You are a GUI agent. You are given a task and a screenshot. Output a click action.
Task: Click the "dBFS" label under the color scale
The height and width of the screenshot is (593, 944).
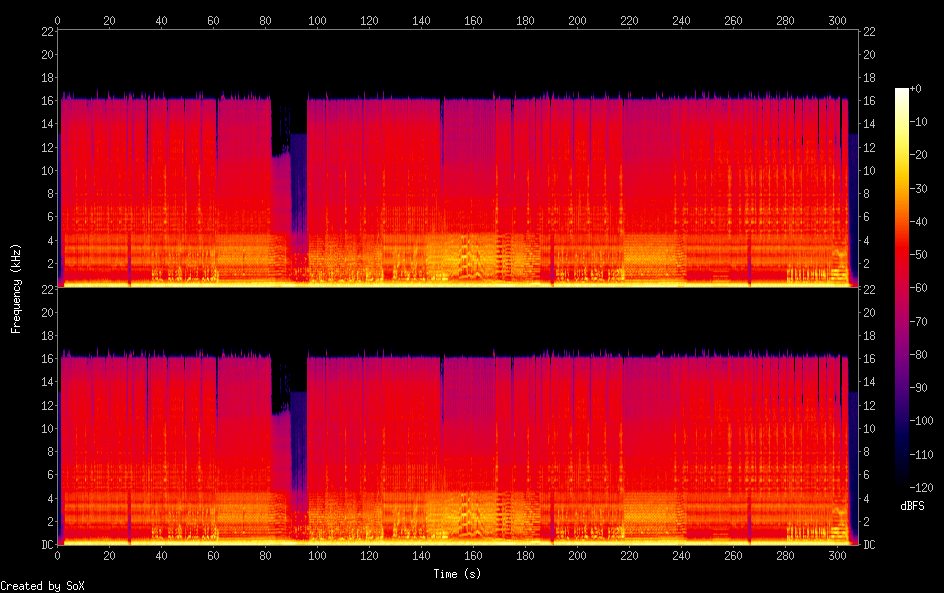point(912,506)
